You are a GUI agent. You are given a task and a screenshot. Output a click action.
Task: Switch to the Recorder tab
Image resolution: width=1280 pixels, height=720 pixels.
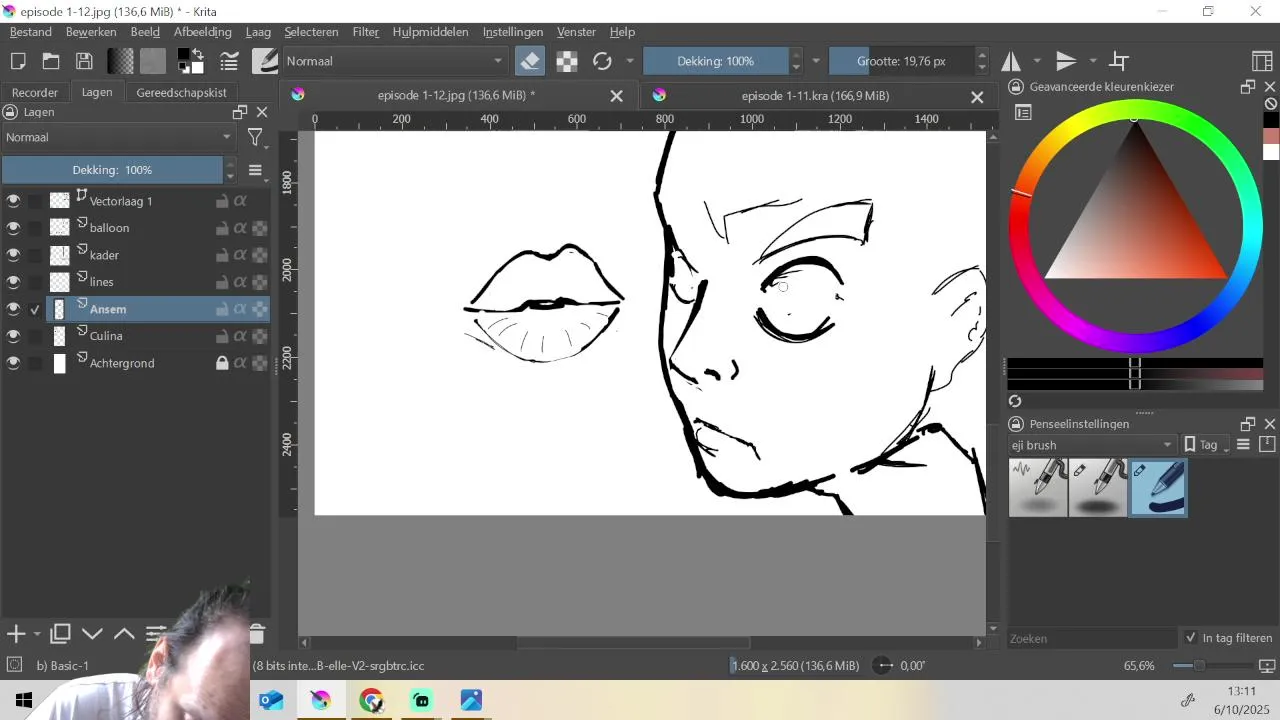coord(35,92)
